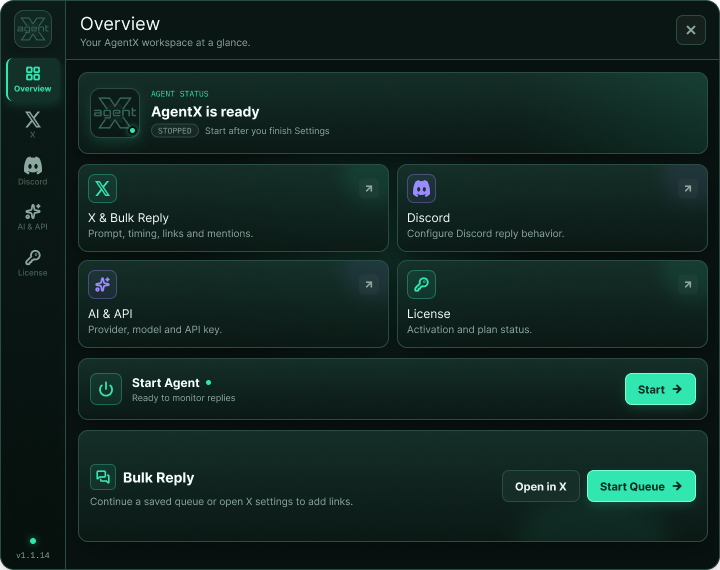720x570 pixels.
Task: Click 'Ready to monitor replies' text
Action: coord(184,398)
